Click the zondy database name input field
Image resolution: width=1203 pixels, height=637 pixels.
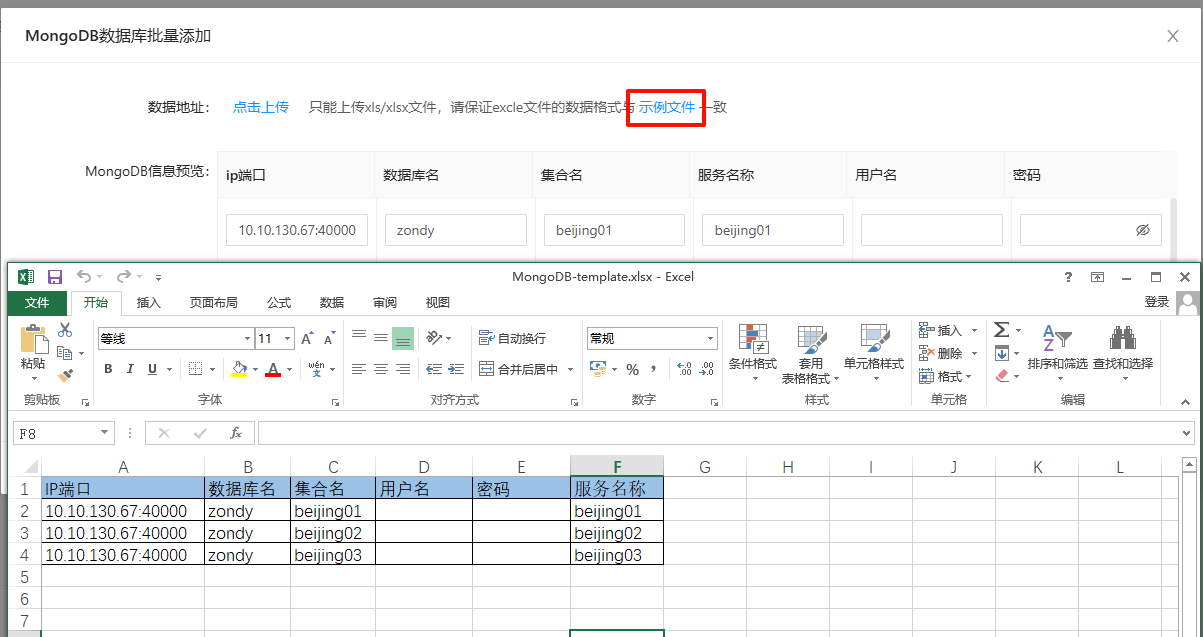(455, 230)
